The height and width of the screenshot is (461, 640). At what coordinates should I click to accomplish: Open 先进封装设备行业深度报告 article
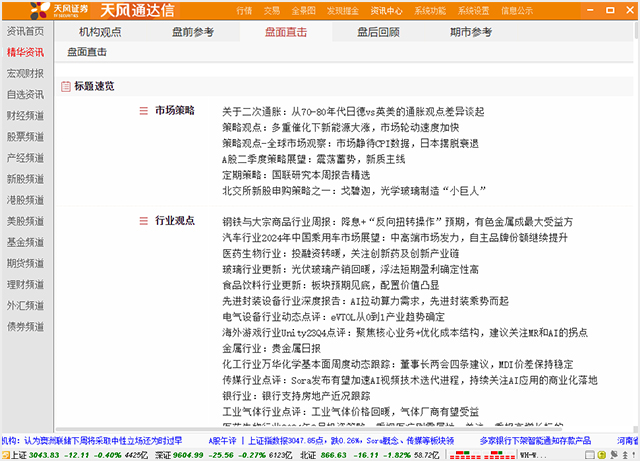[365, 301]
